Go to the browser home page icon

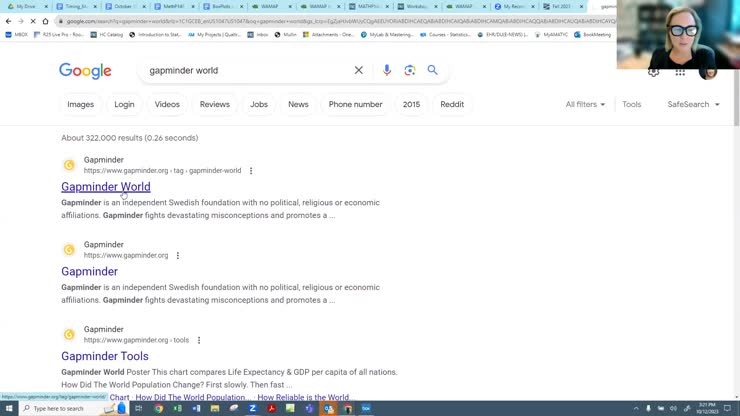(x=45, y=21)
